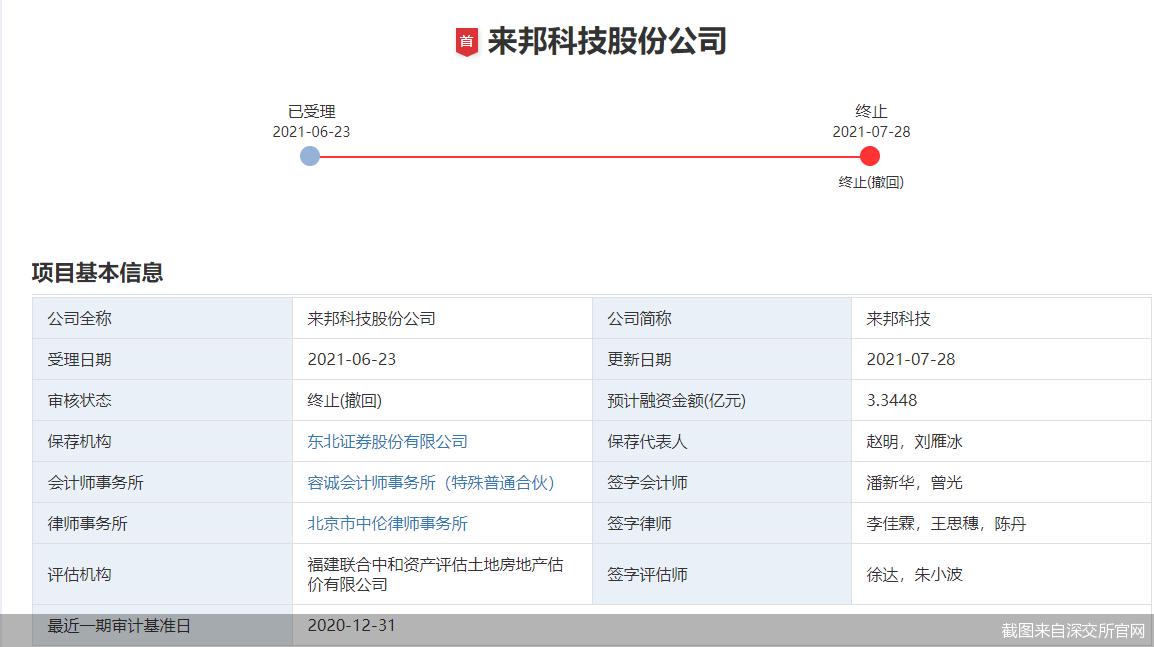
Task: Click the accountants value 潘新华，曾光
Action: (x=914, y=483)
